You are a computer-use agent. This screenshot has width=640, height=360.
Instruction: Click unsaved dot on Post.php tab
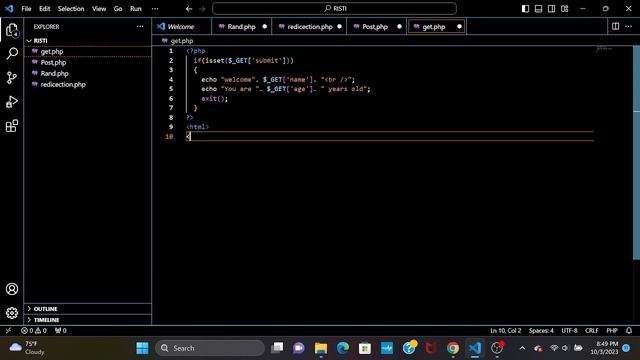tap(399, 27)
